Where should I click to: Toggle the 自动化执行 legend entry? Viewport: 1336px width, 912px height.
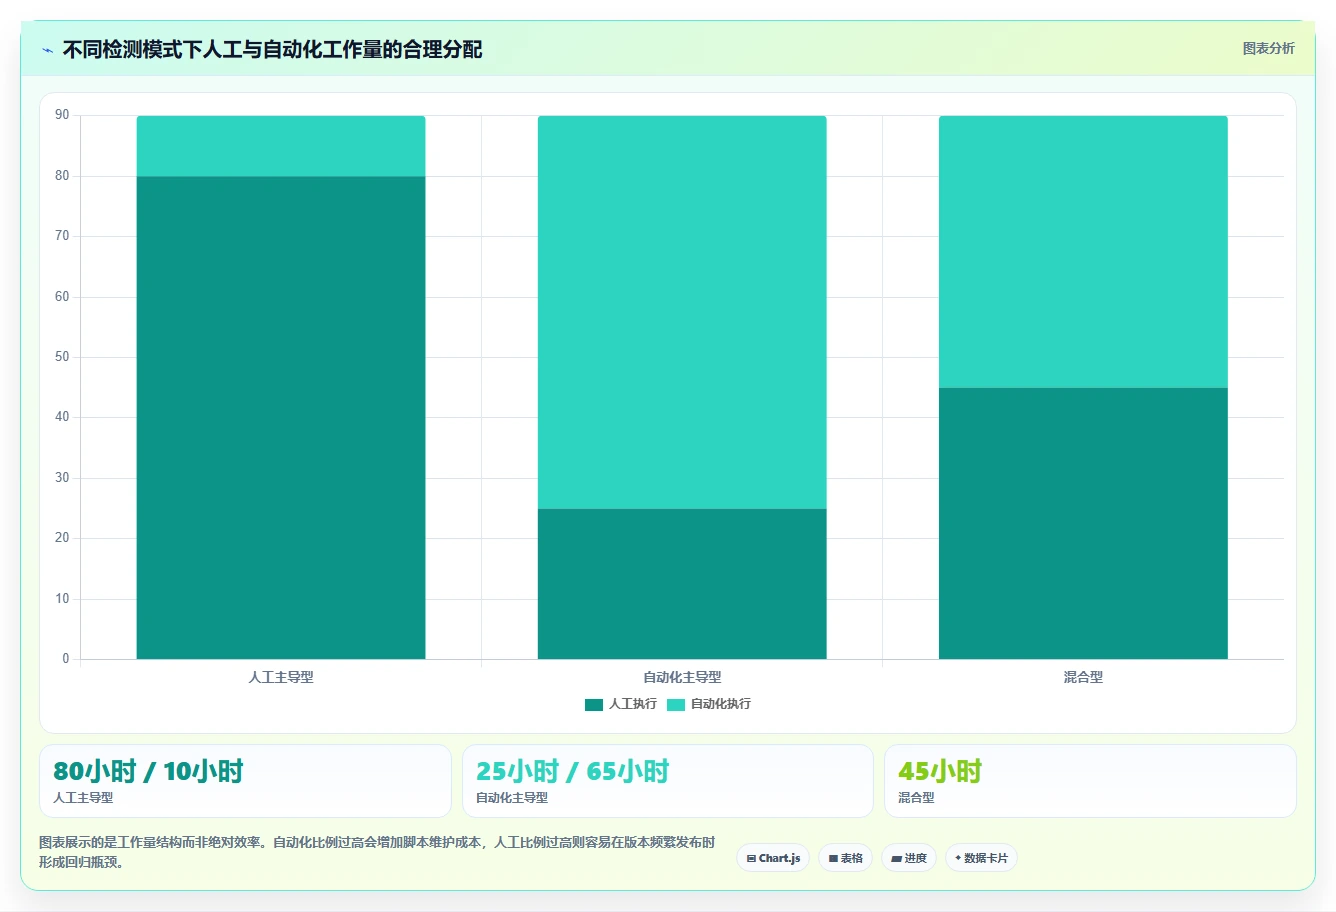pos(709,704)
